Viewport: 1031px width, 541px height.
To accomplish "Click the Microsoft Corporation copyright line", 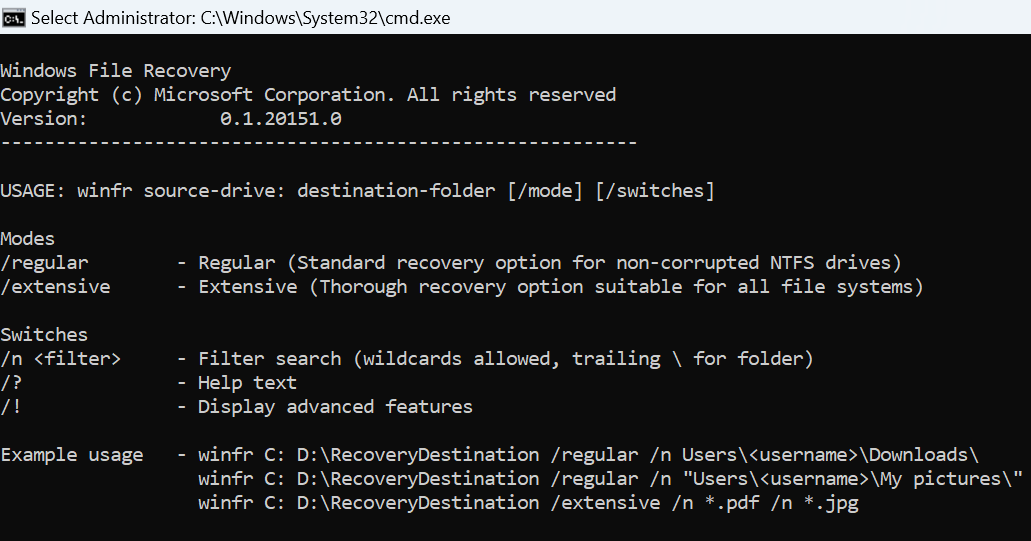I will point(308,95).
